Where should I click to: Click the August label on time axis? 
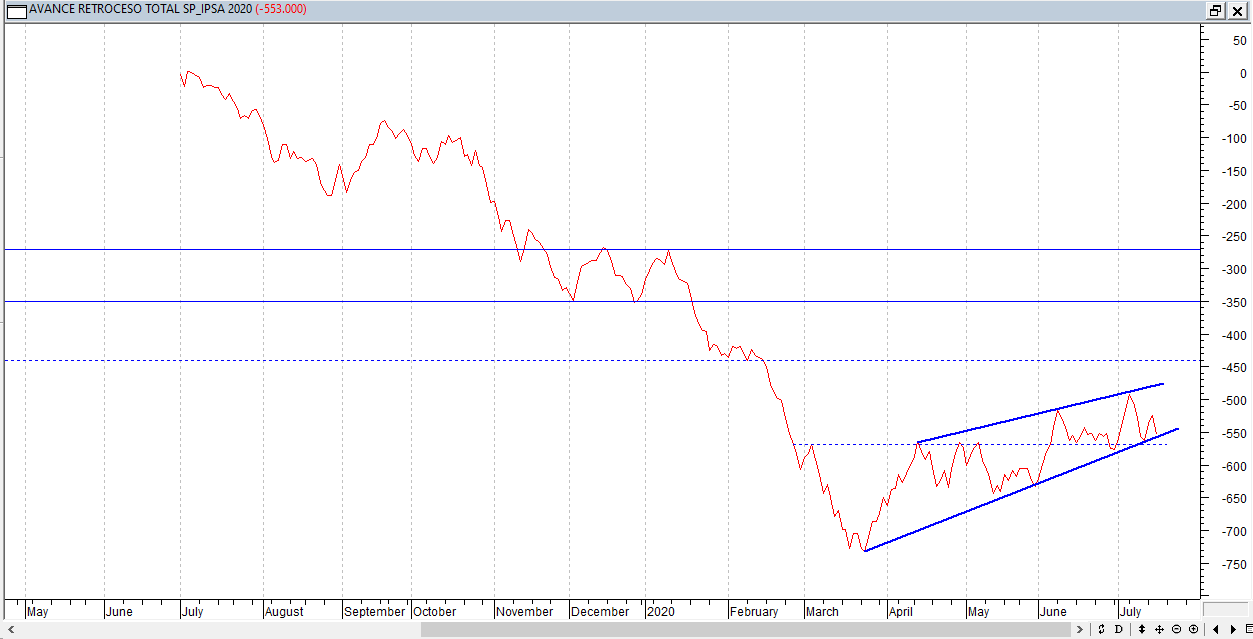[x=286, y=611]
